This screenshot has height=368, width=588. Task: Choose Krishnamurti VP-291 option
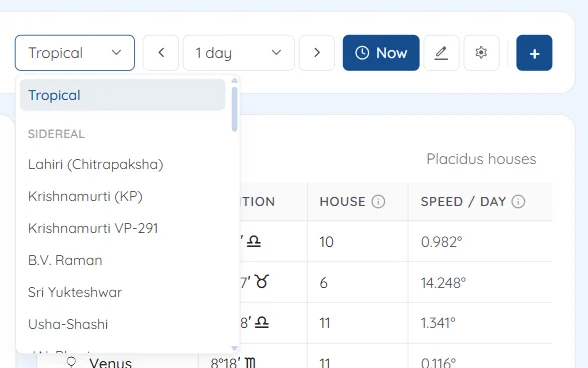coord(123,228)
